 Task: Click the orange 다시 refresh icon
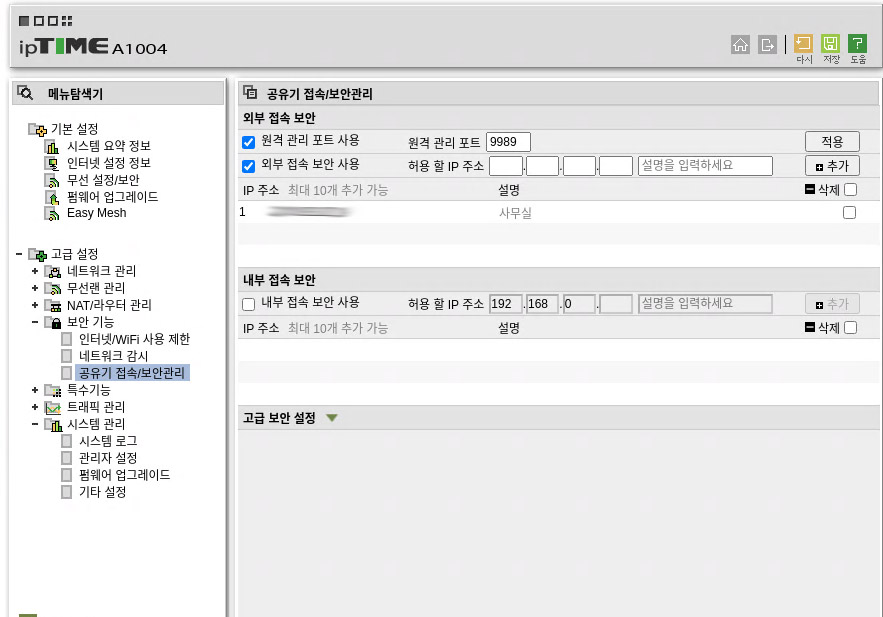(x=803, y=43)
